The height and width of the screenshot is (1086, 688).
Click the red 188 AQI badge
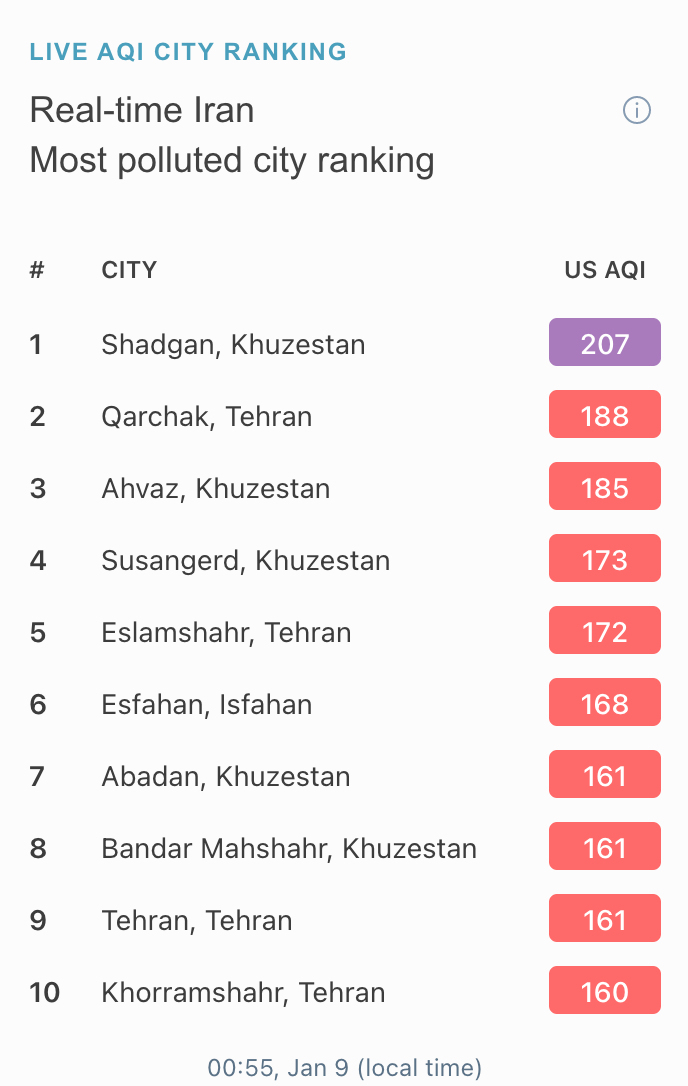pos(605,414)
